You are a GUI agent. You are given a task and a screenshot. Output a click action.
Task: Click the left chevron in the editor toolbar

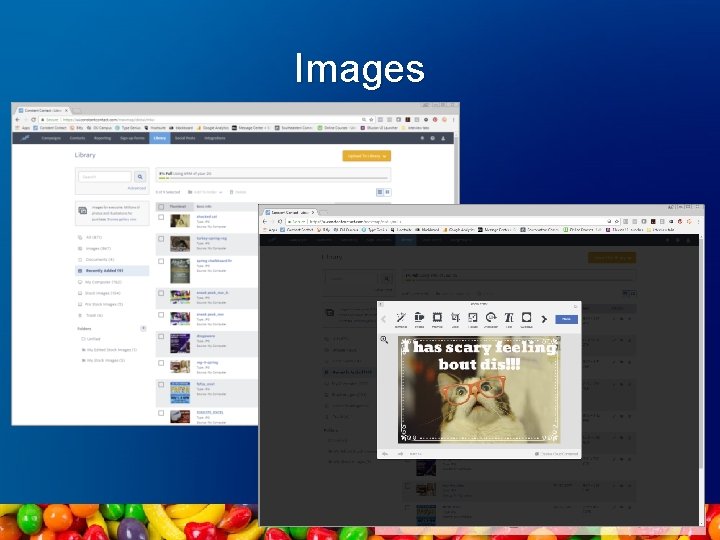point(384,319)
